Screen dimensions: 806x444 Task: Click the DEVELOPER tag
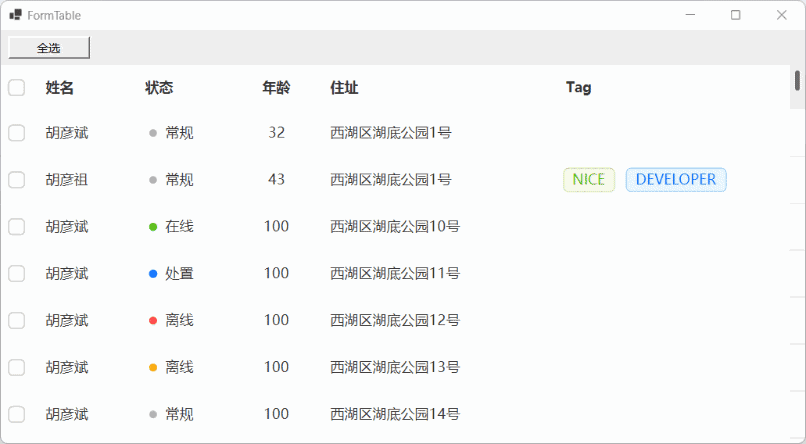676,180
